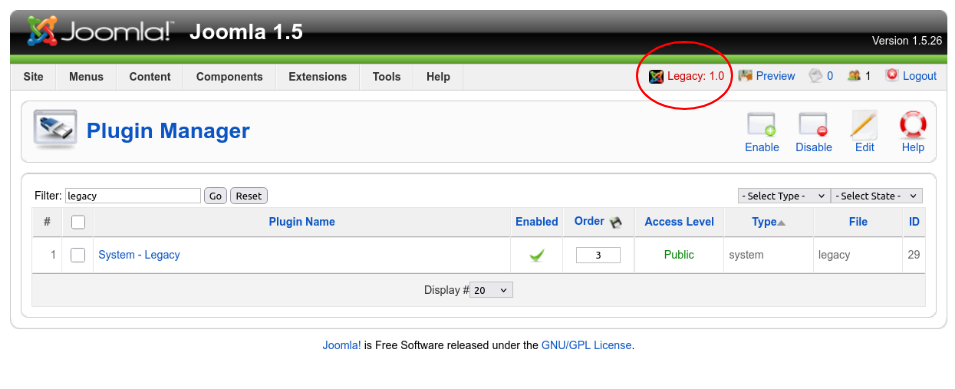Click into the Filter text field

(x=133, y=196)
